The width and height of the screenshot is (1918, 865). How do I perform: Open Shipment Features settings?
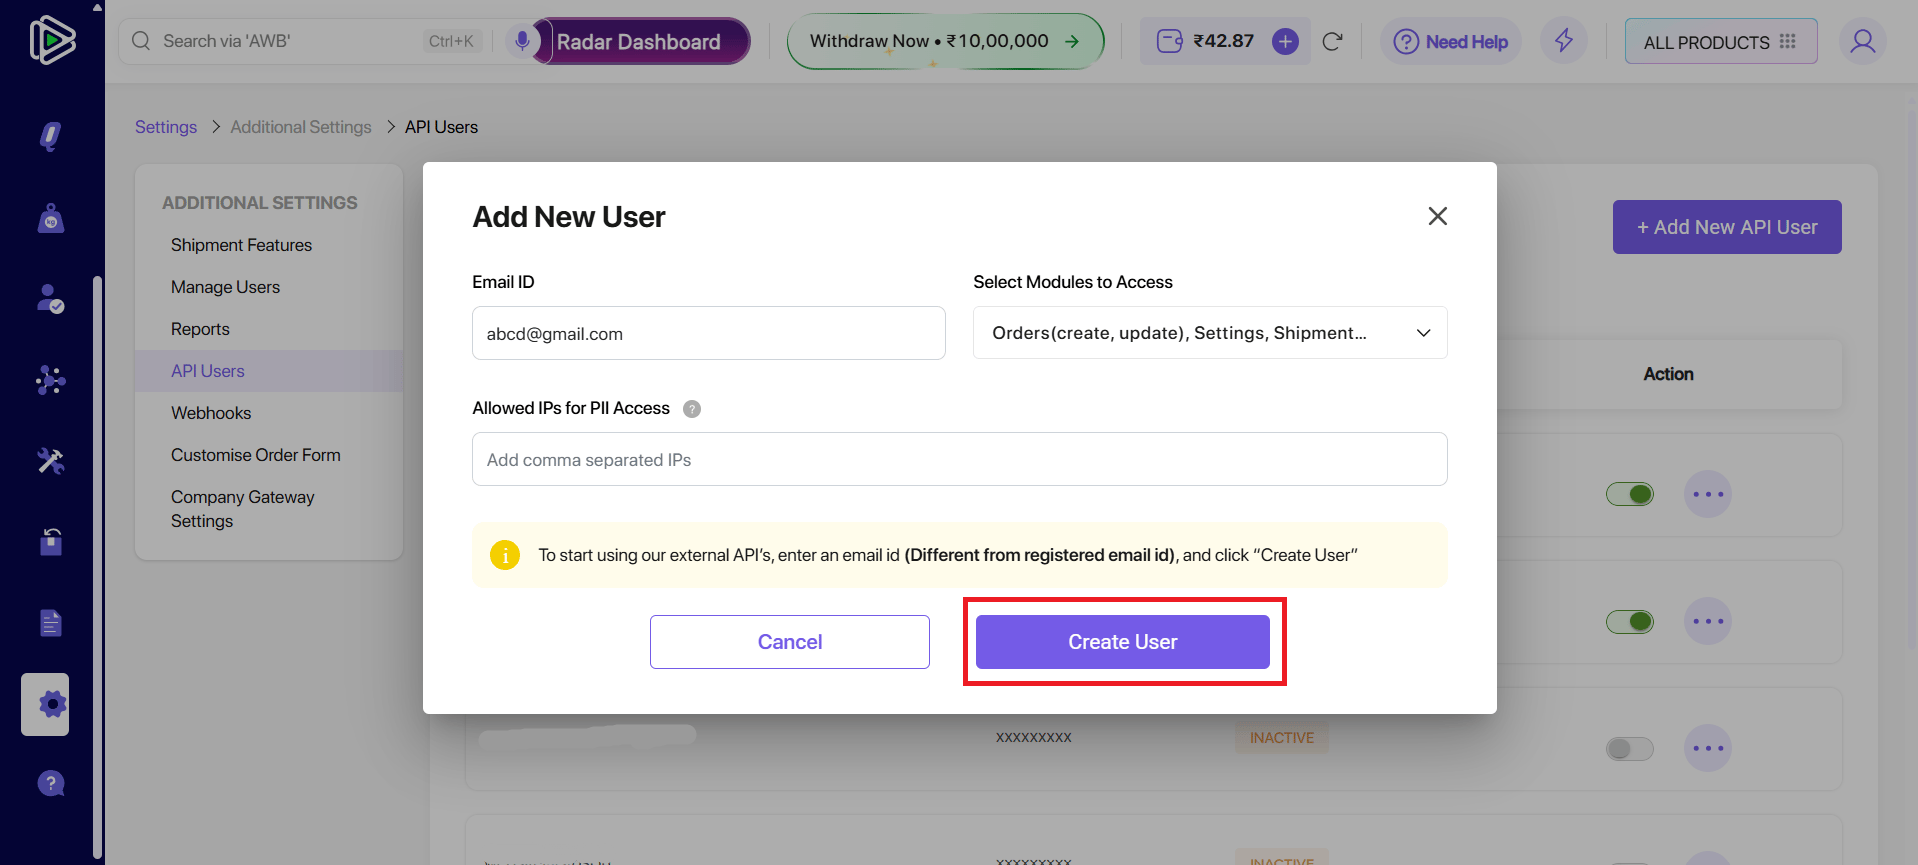241,245
